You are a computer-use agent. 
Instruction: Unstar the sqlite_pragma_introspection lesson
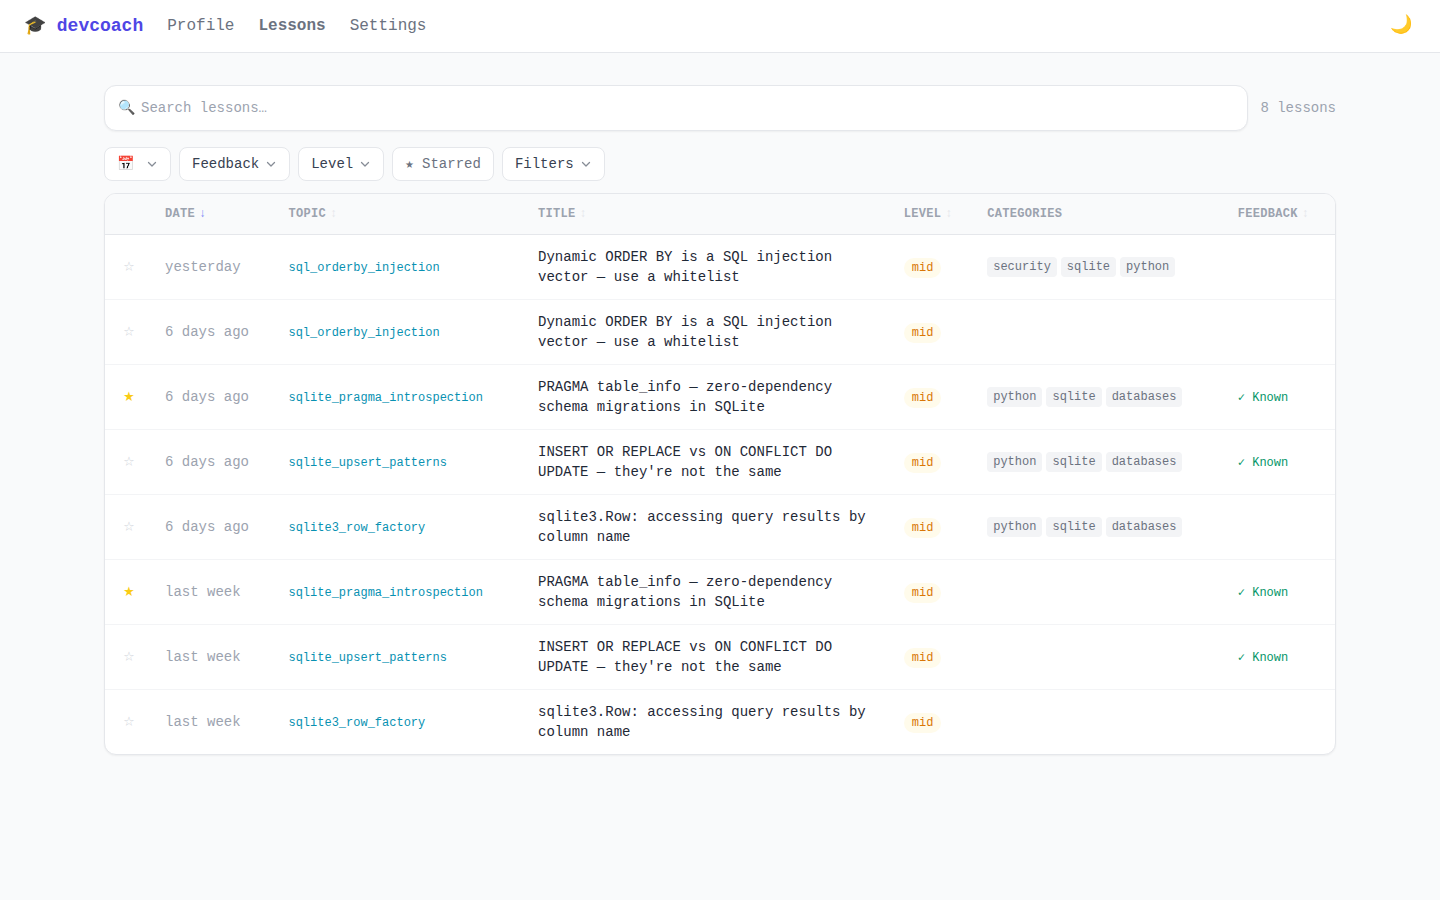[x=128, y=396]
